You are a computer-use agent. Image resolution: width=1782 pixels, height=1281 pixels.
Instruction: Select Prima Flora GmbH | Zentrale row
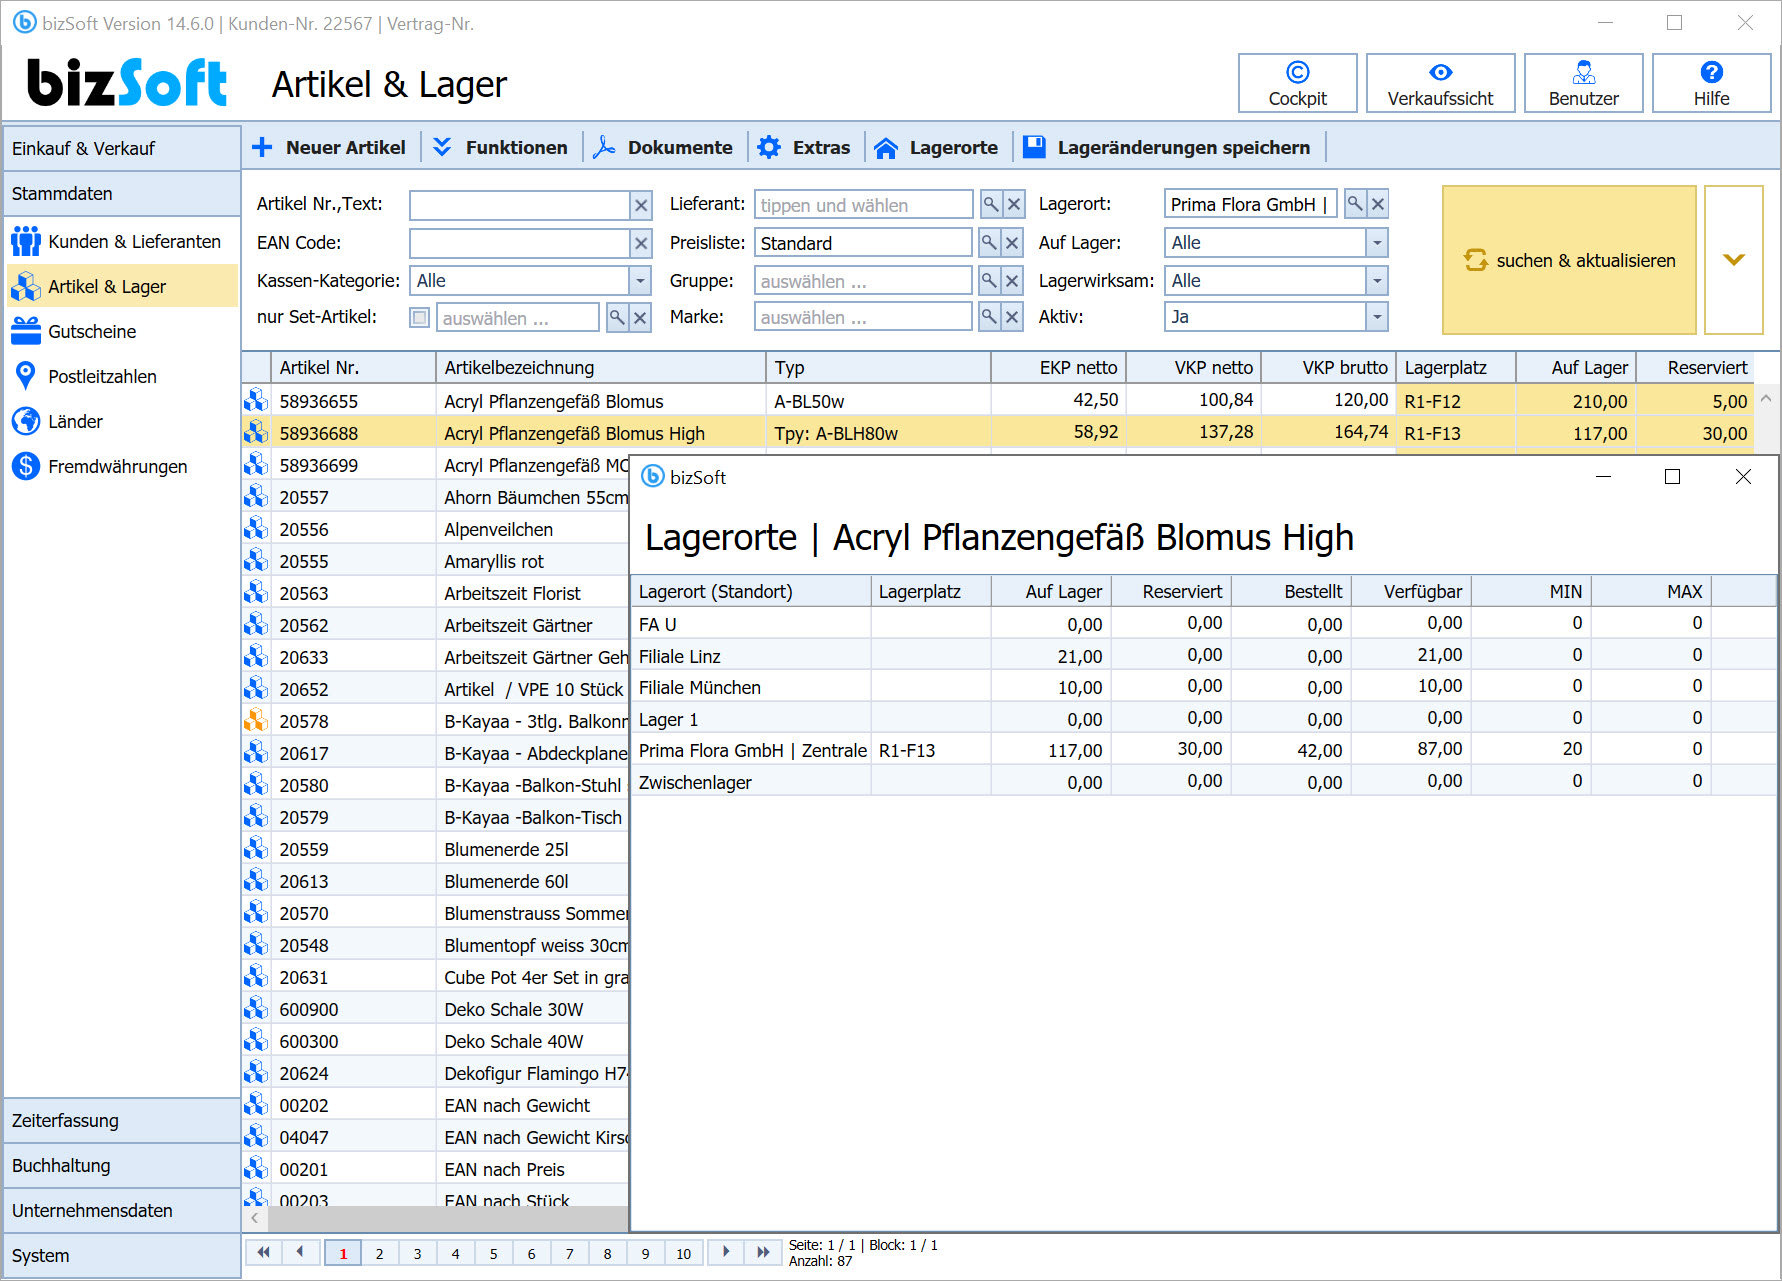[x=1204, y=750]
